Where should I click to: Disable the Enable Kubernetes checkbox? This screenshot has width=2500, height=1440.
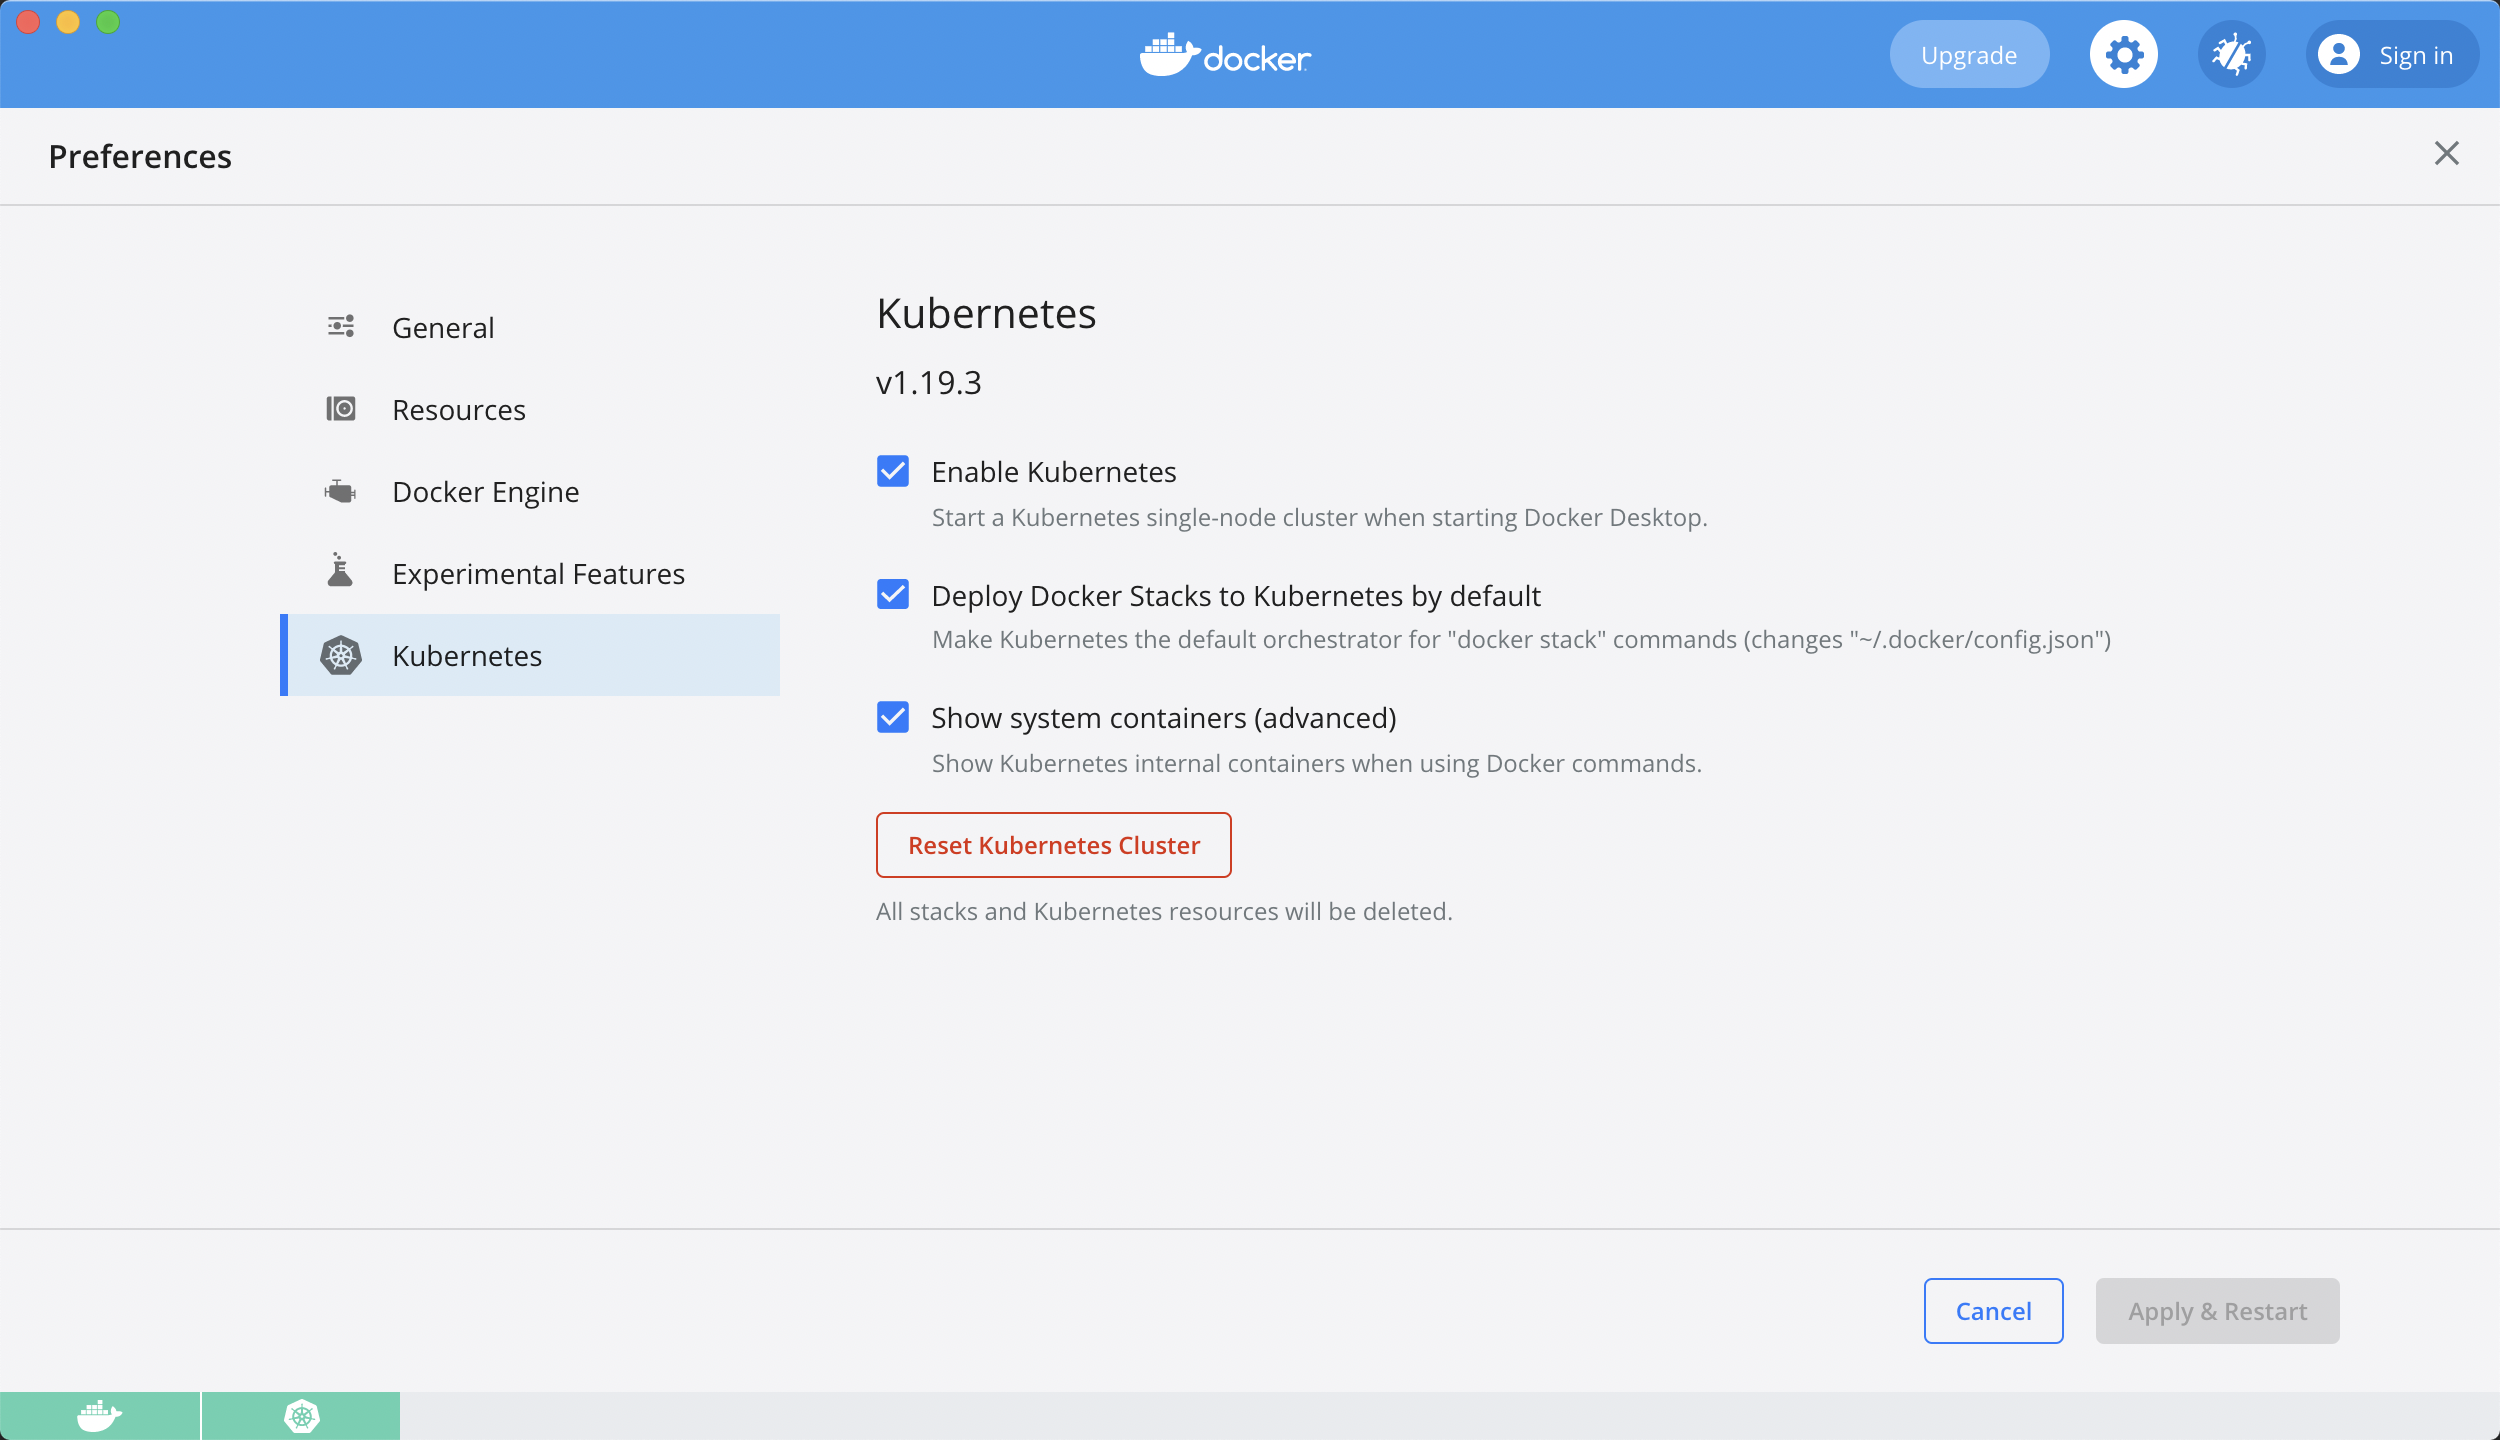coord(893,471)
